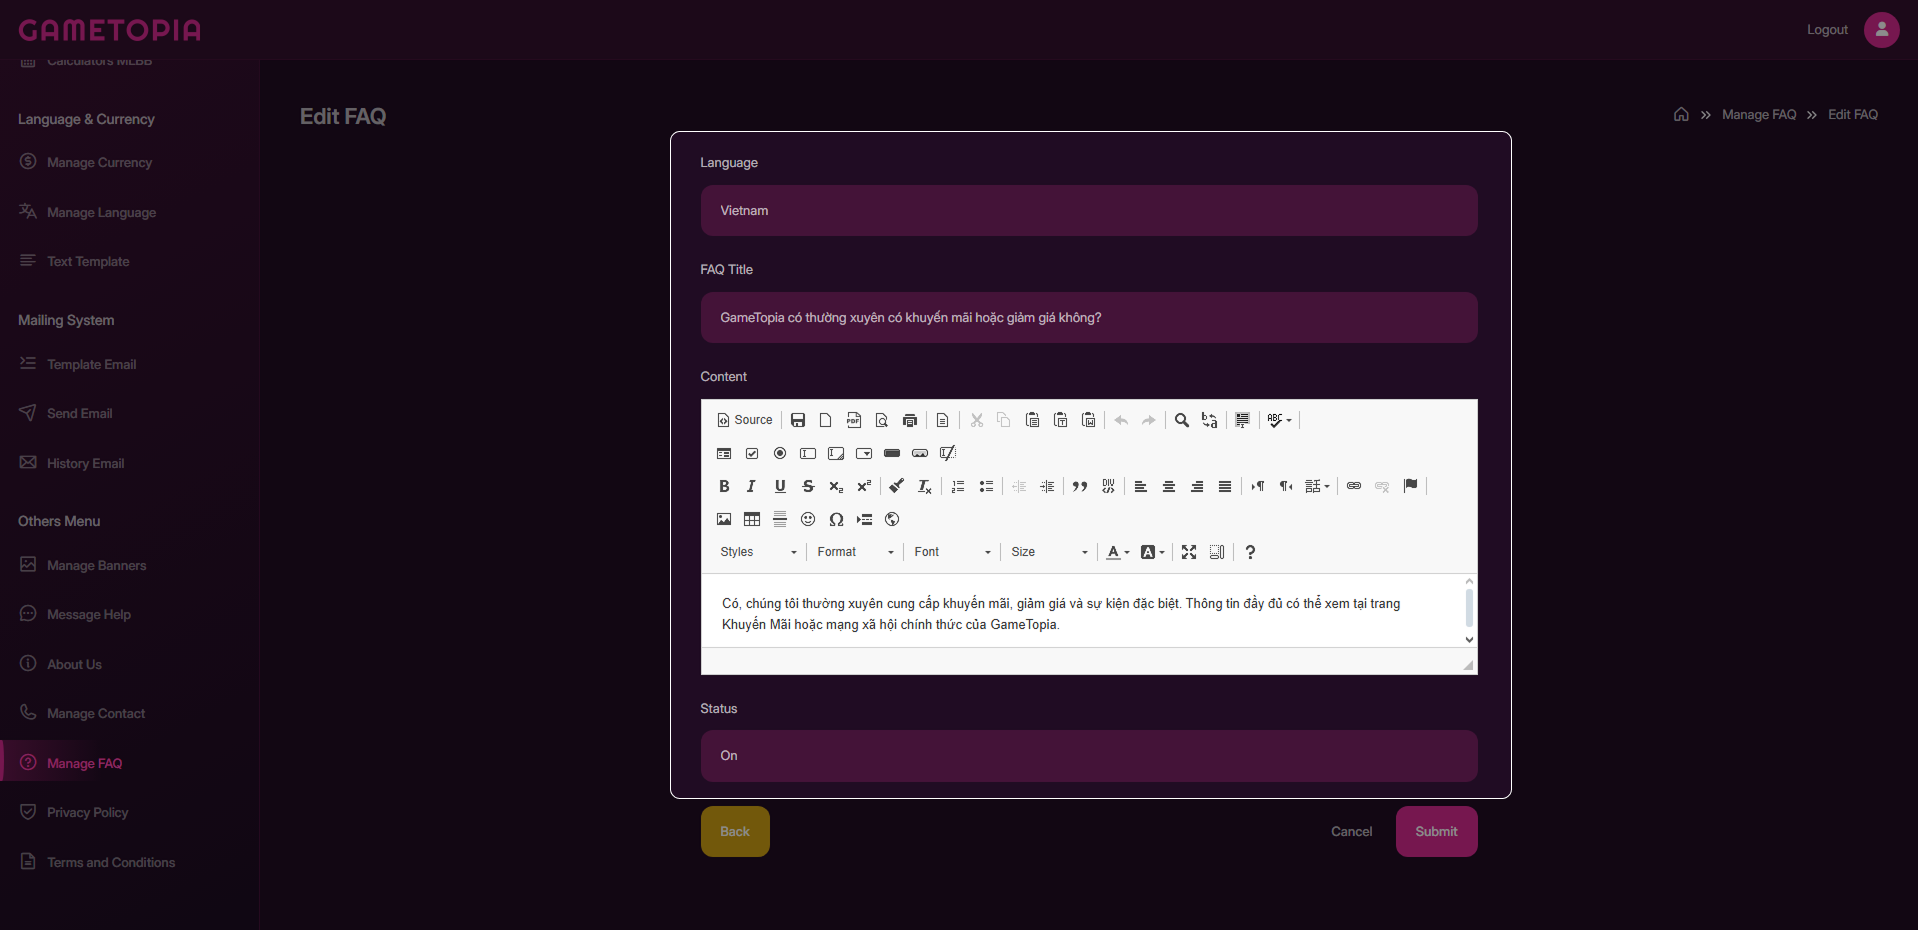Open the Templates icon
This screenshot has width=1918, height=930.
click(x=942, y=420)
